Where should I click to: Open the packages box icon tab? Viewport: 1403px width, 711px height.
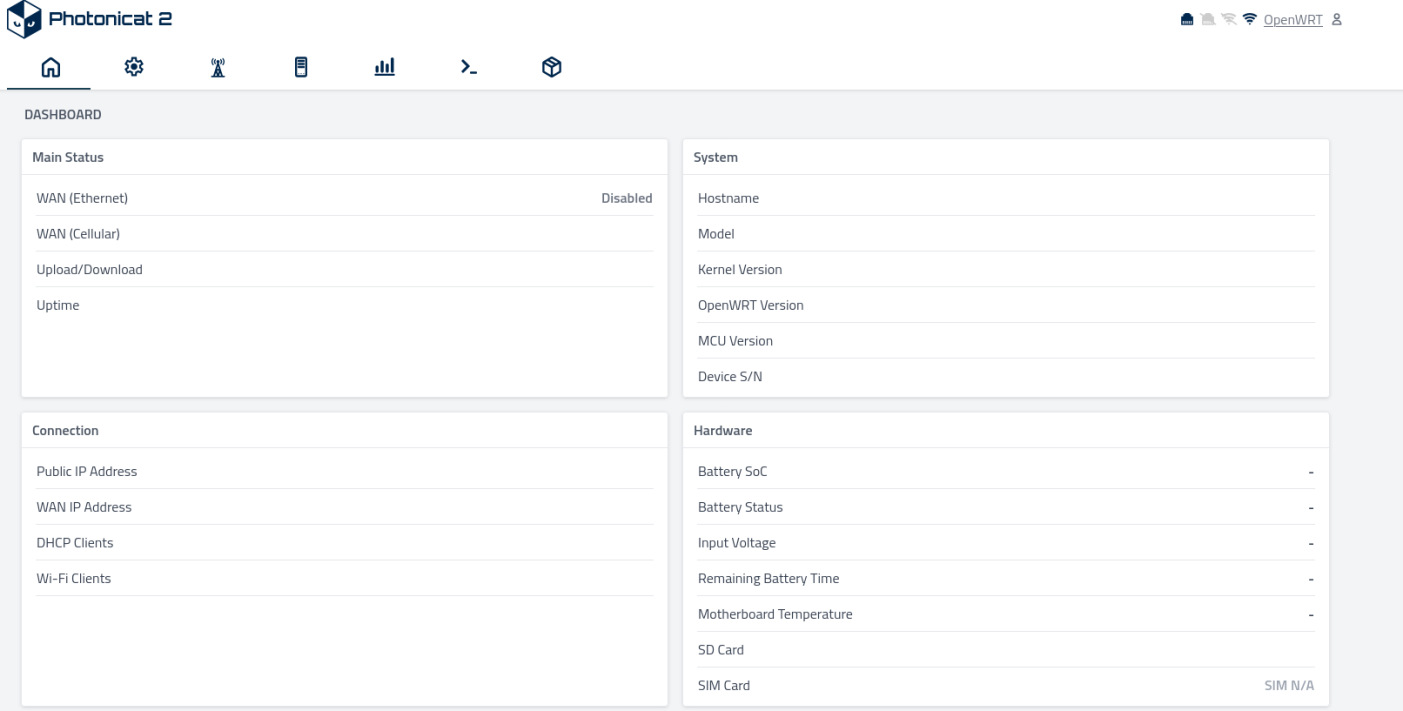[x=551, y=67]
